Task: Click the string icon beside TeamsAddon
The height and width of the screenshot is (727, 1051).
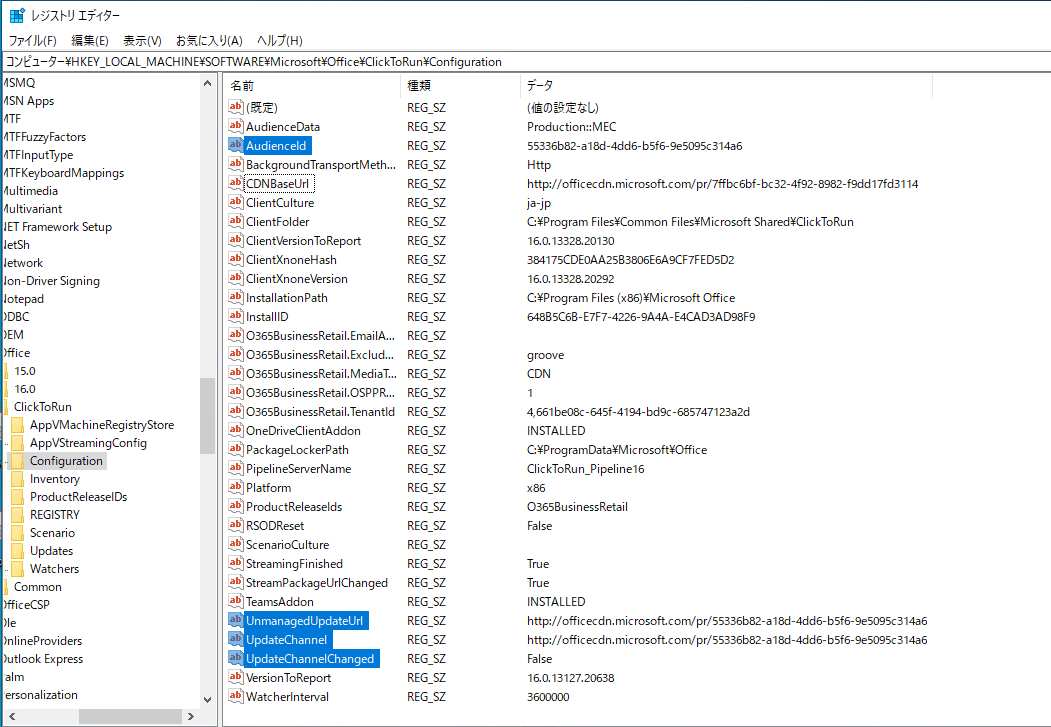Action: 235,601
